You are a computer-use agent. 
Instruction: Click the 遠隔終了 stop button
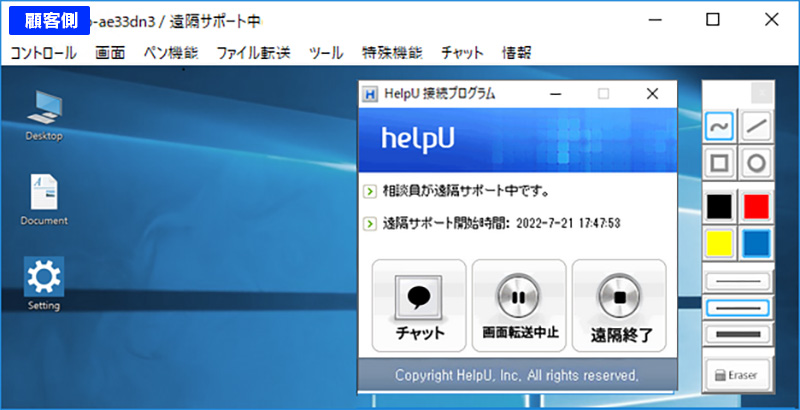(619, 305)
